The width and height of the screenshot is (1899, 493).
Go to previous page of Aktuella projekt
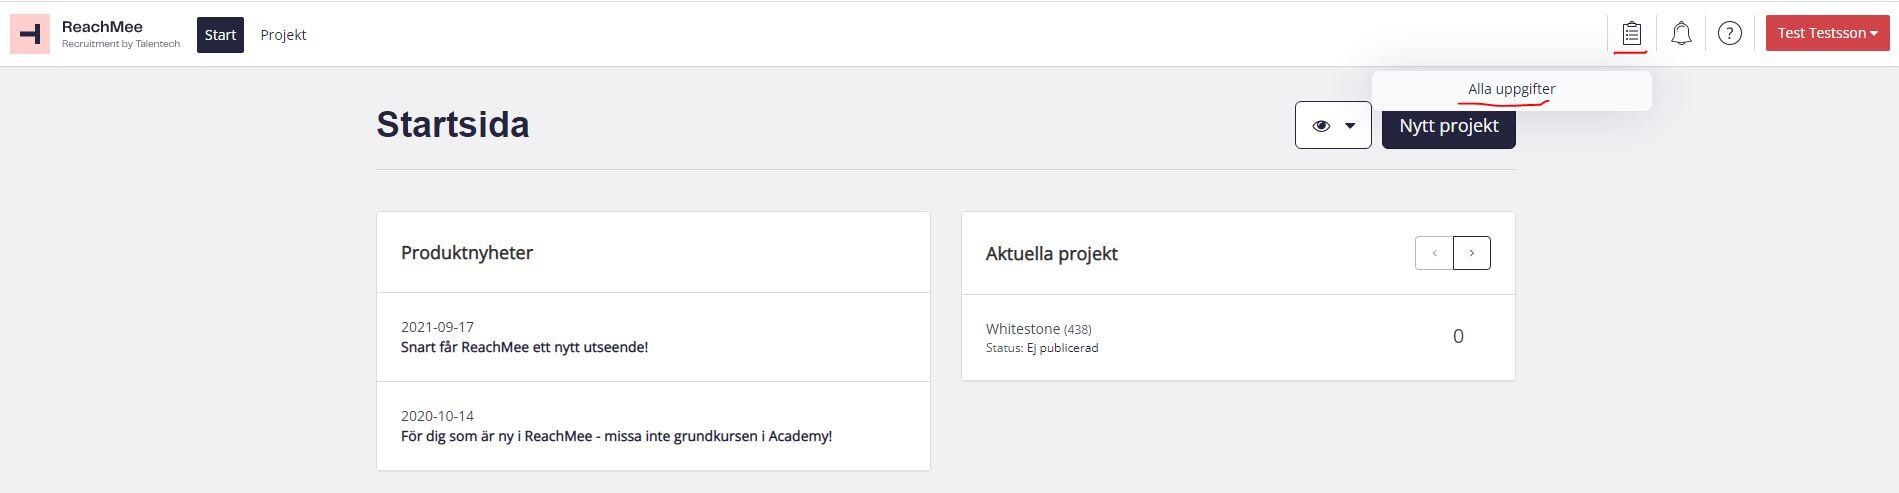click(1434, 253)
